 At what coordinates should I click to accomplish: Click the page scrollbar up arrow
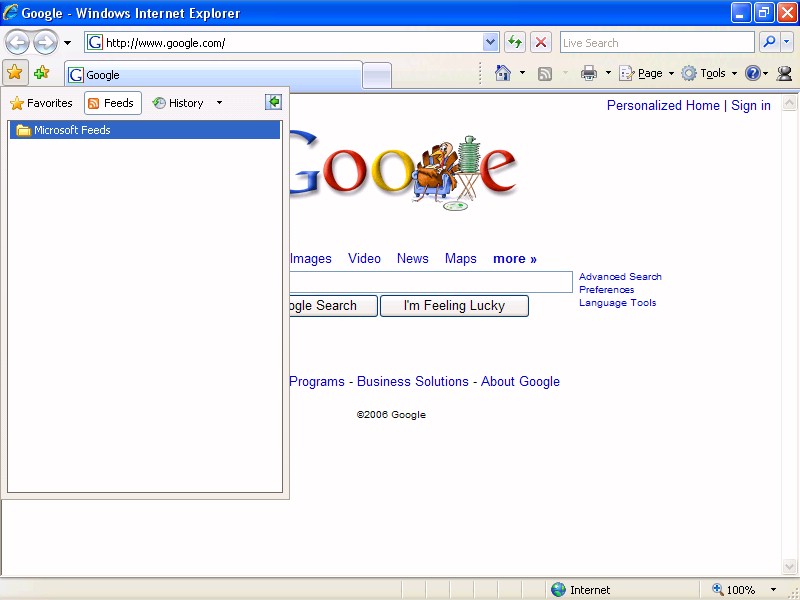coord(789,103)
